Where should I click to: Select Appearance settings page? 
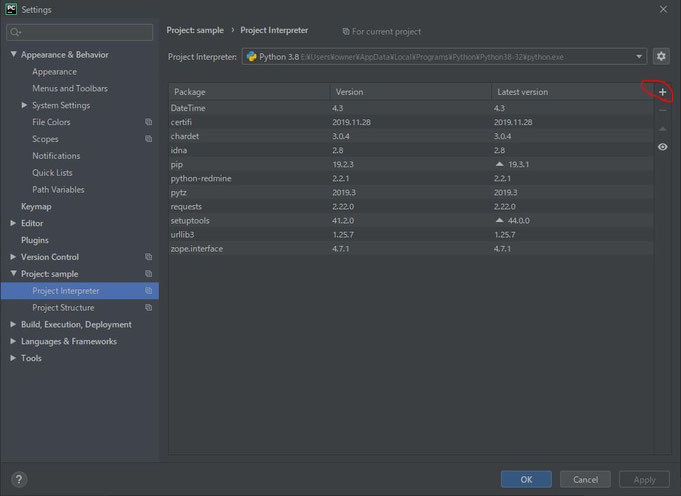54,72
